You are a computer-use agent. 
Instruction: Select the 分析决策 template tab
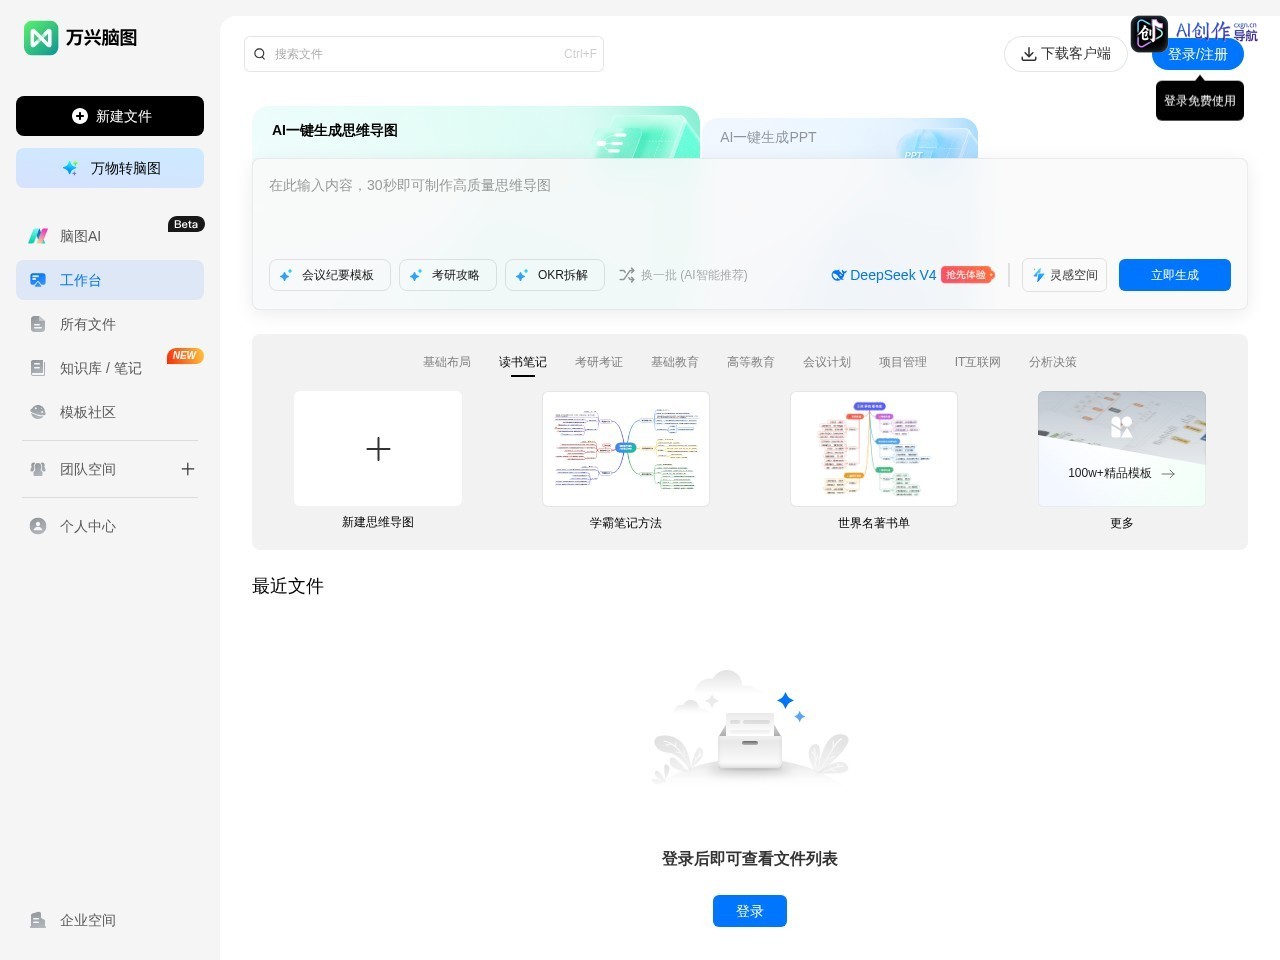1053,362
